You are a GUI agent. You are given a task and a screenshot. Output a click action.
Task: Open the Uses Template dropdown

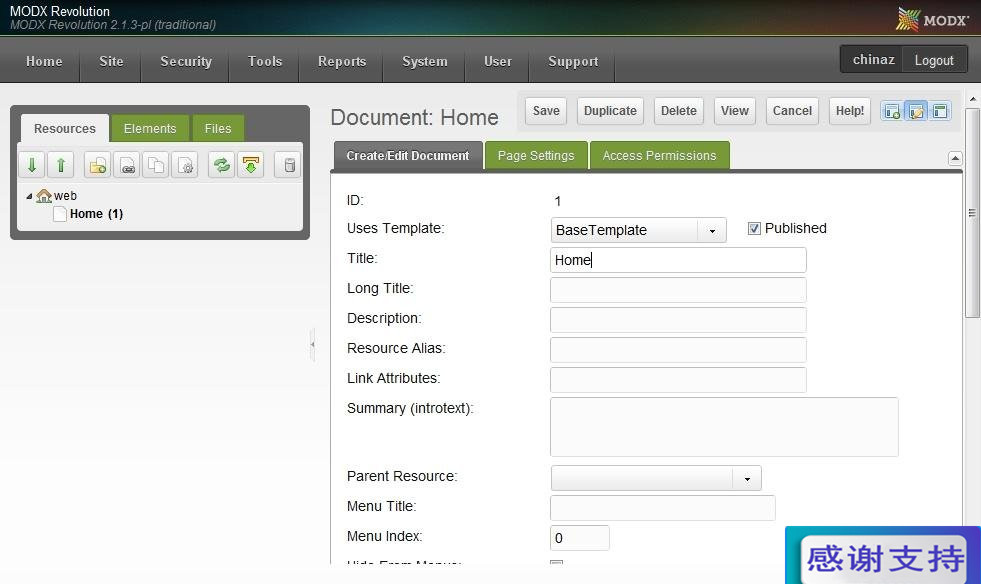(x=712, y=231)
